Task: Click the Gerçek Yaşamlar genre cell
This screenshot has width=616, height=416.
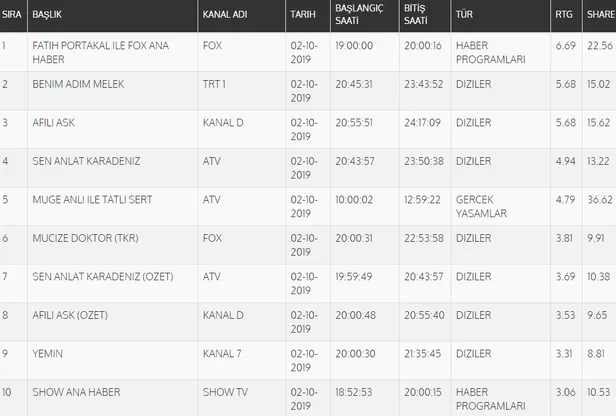Action: pyautogui.click(x=481, y=206)
